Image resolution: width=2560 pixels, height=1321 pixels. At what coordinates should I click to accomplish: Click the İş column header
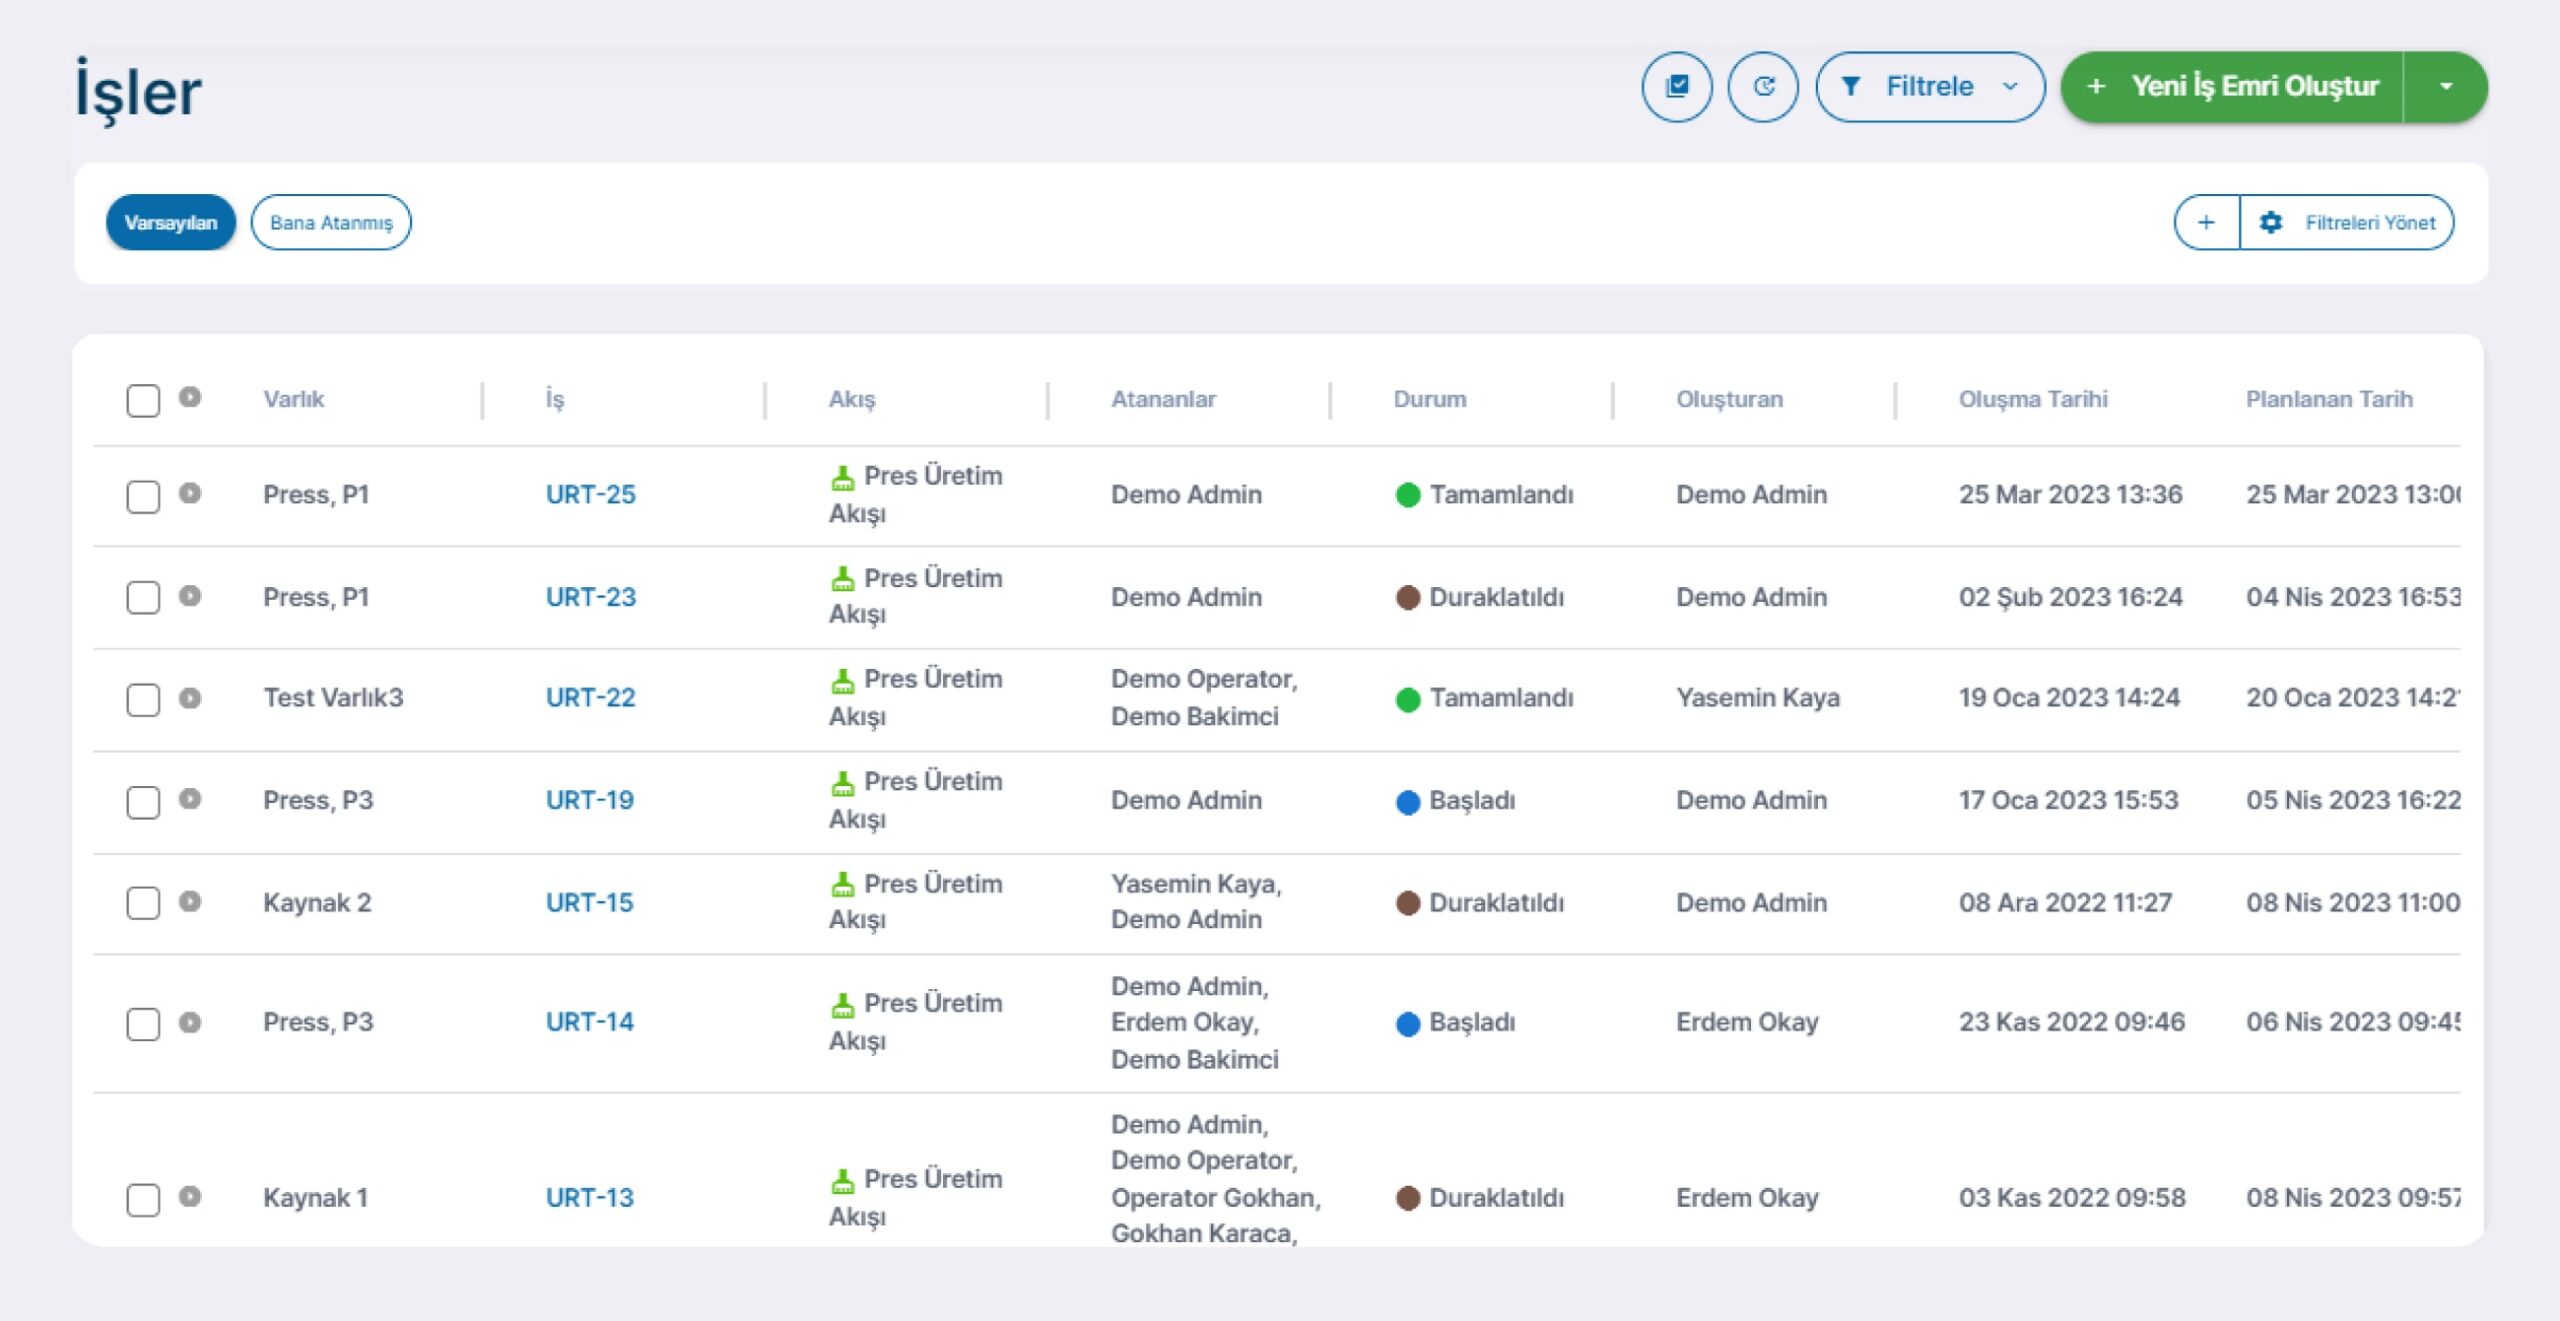click(x=555, y=399)
